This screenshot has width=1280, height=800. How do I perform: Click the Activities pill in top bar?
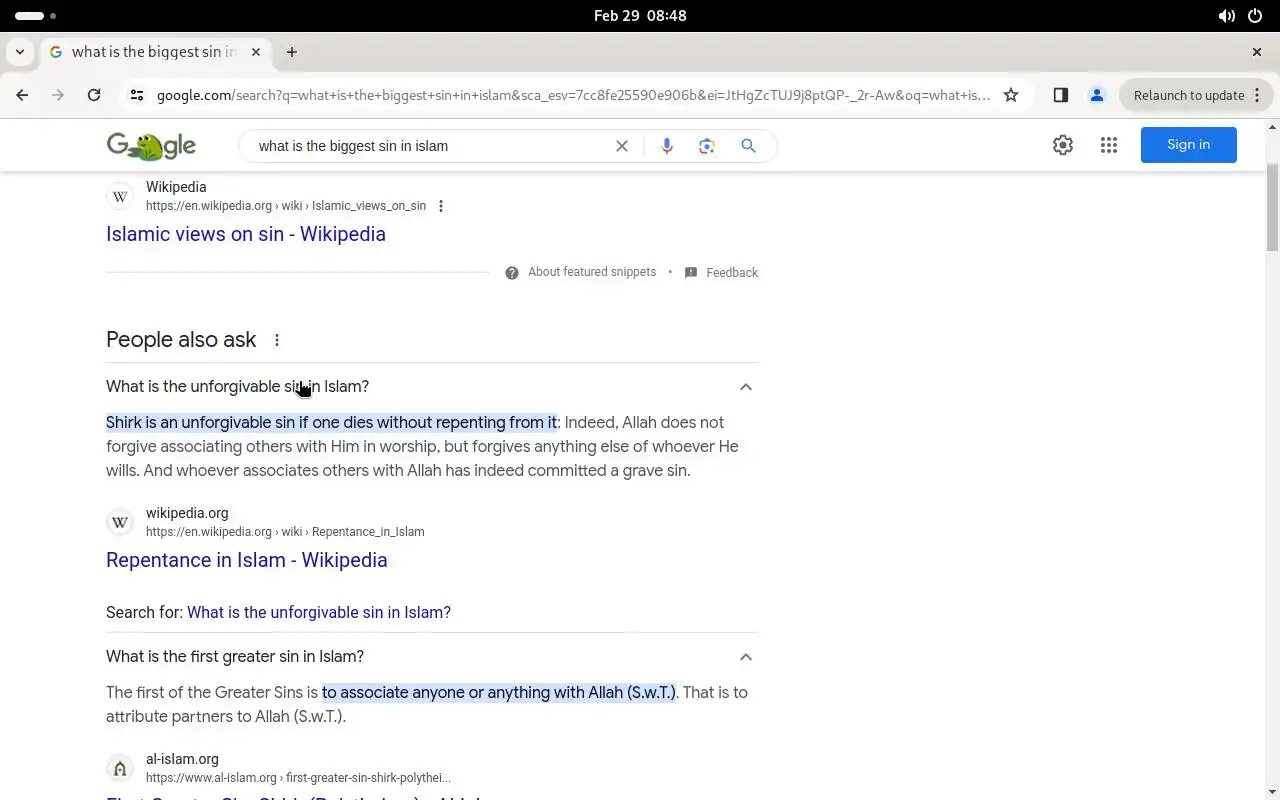36,16
